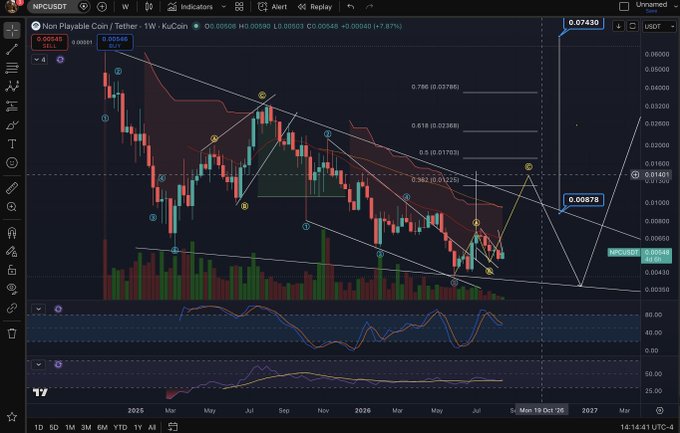Open the indicator templates grid
The width and height of the screenshot is (680, 433).
pos(239,7)
